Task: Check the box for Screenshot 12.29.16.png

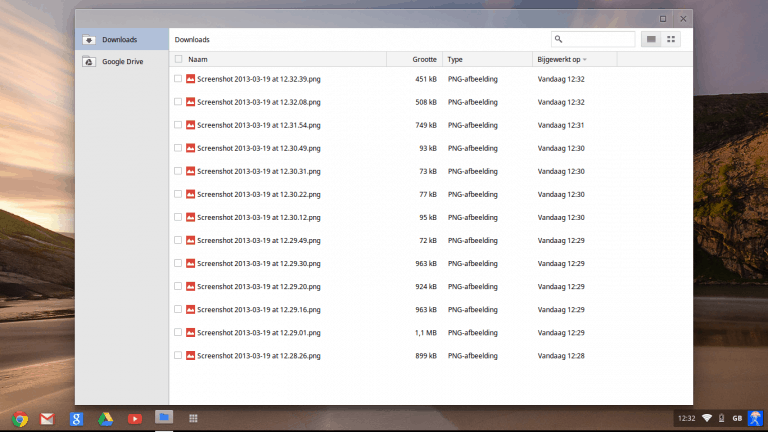Action: click(x=178, y=309)
